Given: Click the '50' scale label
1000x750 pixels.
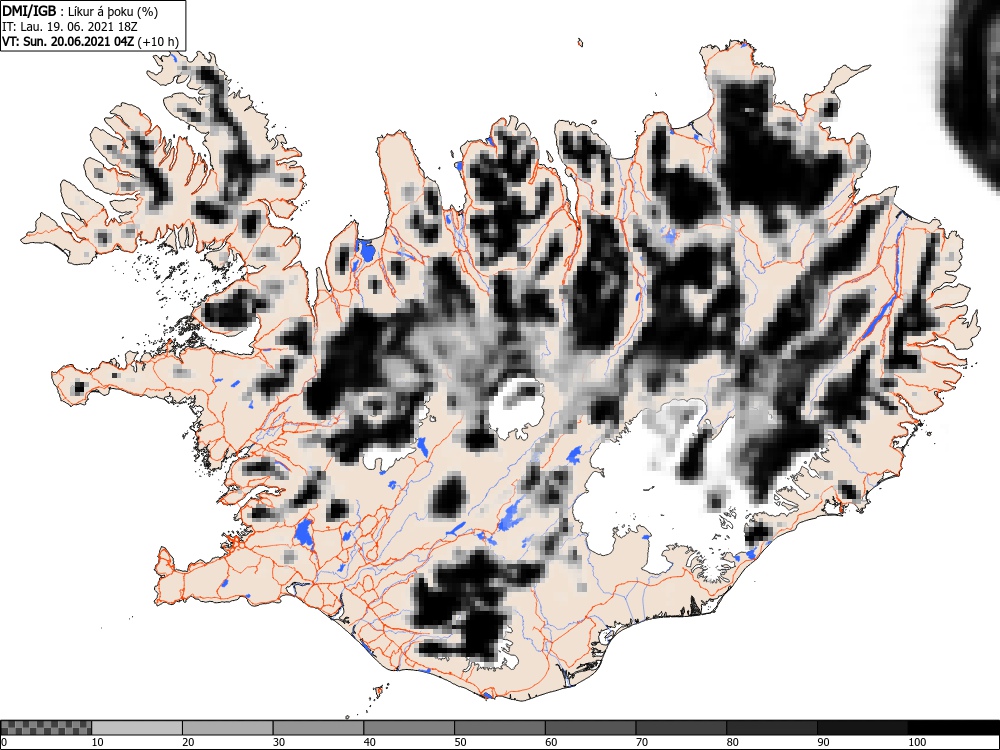Looking at the screenshot, I should coord(460,742).
